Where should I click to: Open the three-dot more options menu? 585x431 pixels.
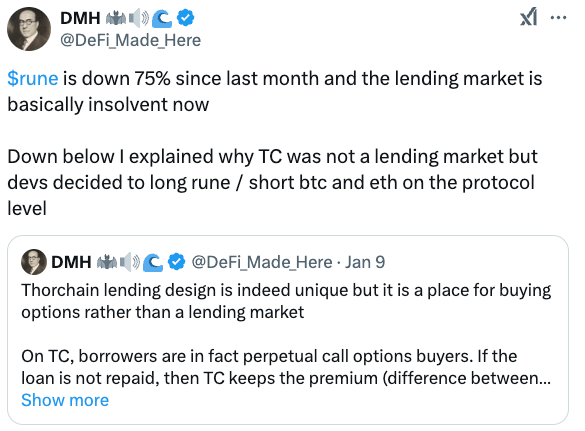[x=558, y=17]
